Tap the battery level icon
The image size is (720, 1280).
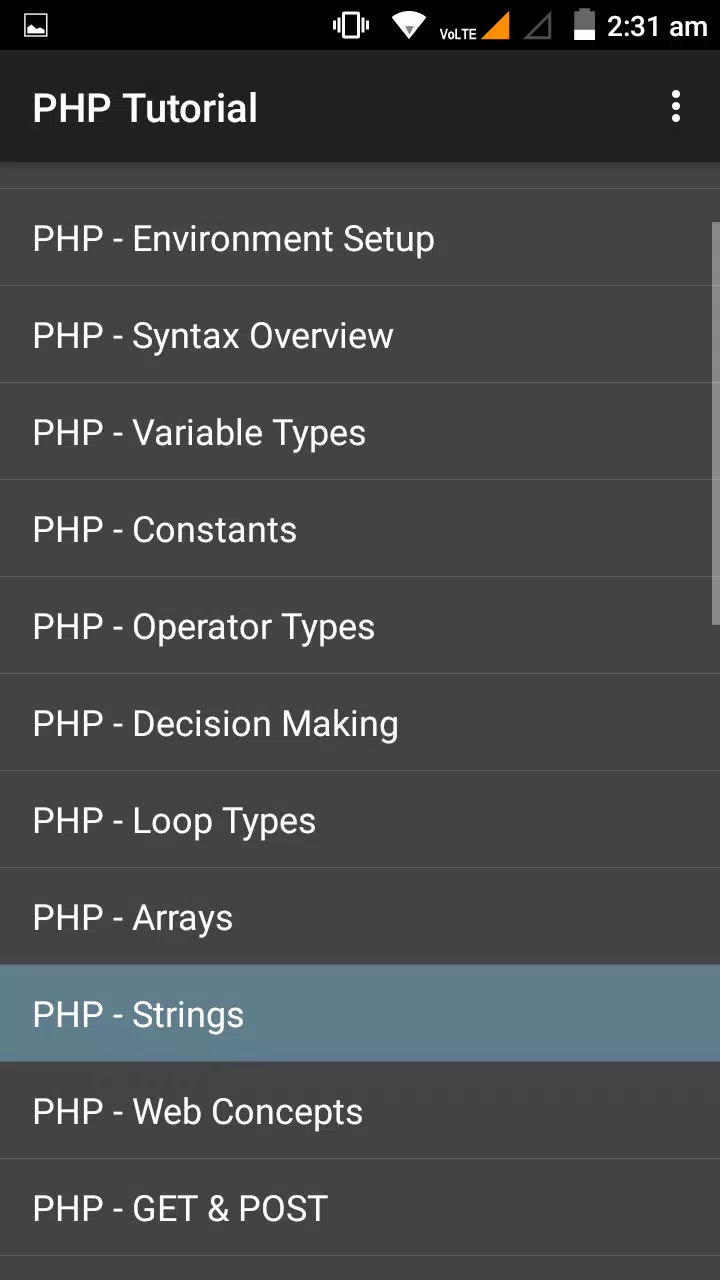tap(584, 25)
